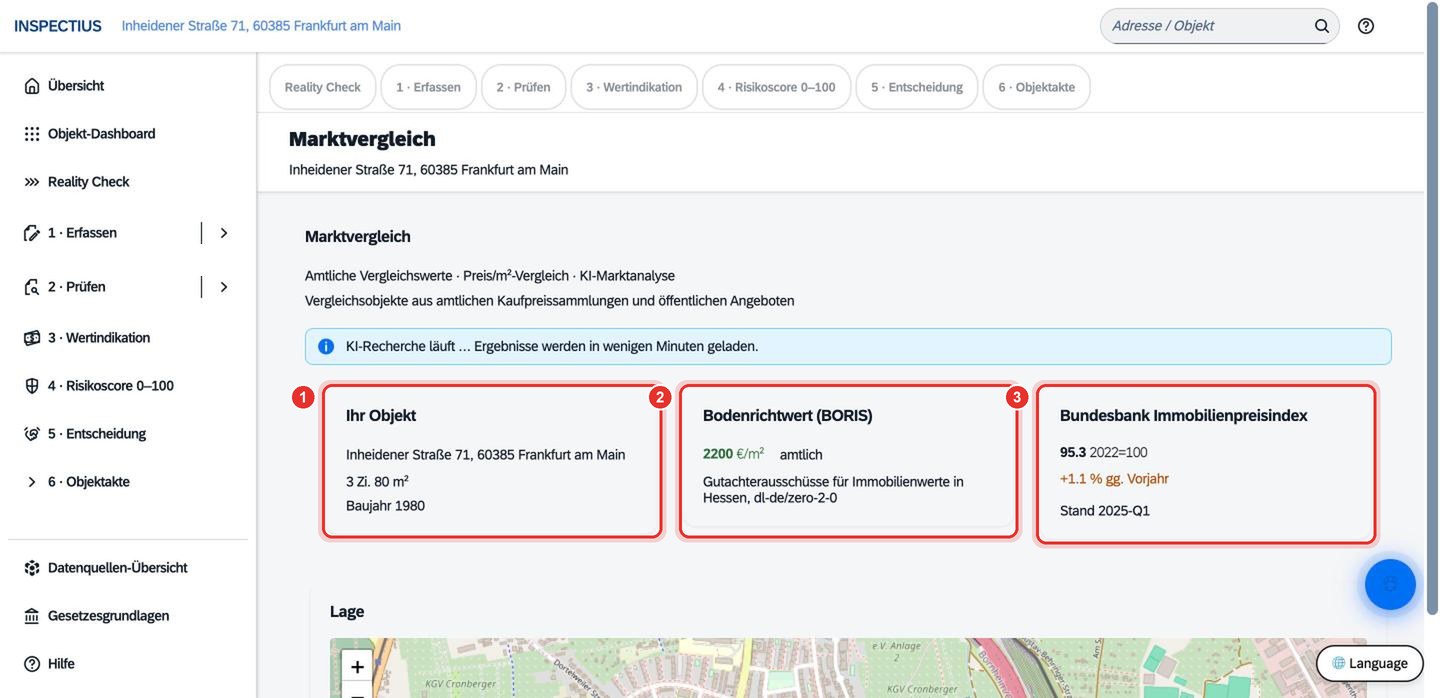Image resolution: width=1440 pixels, height=698 pixels.
Task: Click the Bundesbank Immobilienpreisindex heading
Action: 1184,416
